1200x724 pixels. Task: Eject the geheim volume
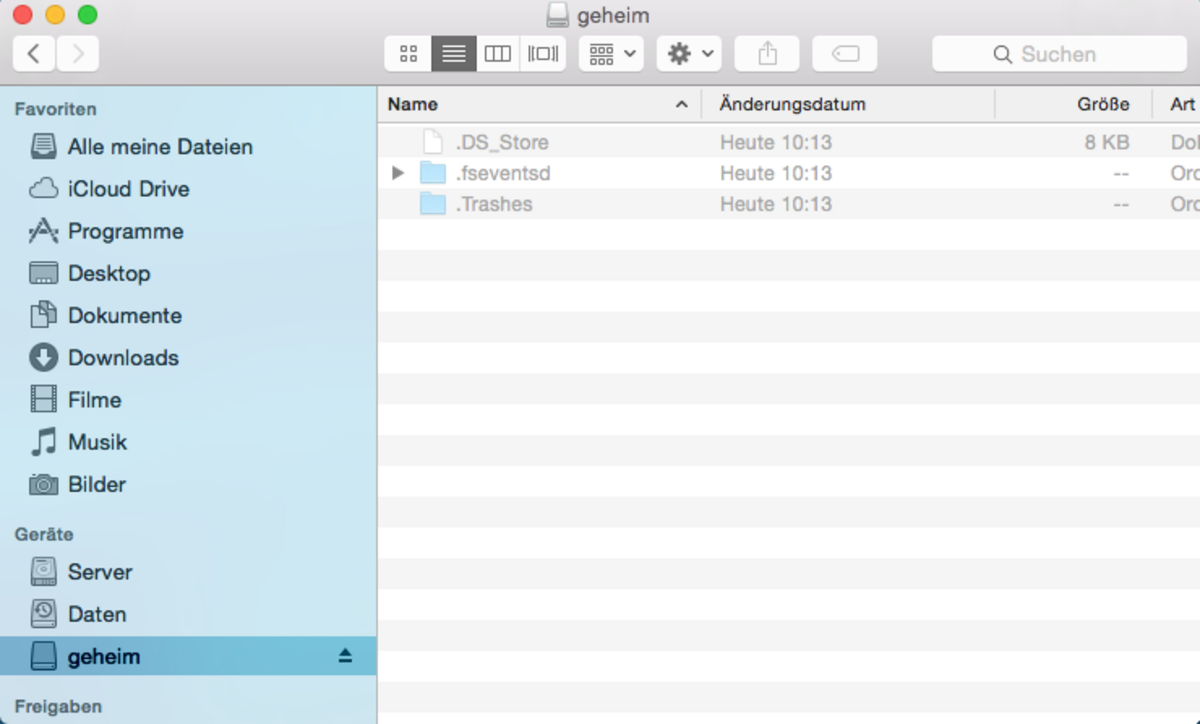point(345,656)
